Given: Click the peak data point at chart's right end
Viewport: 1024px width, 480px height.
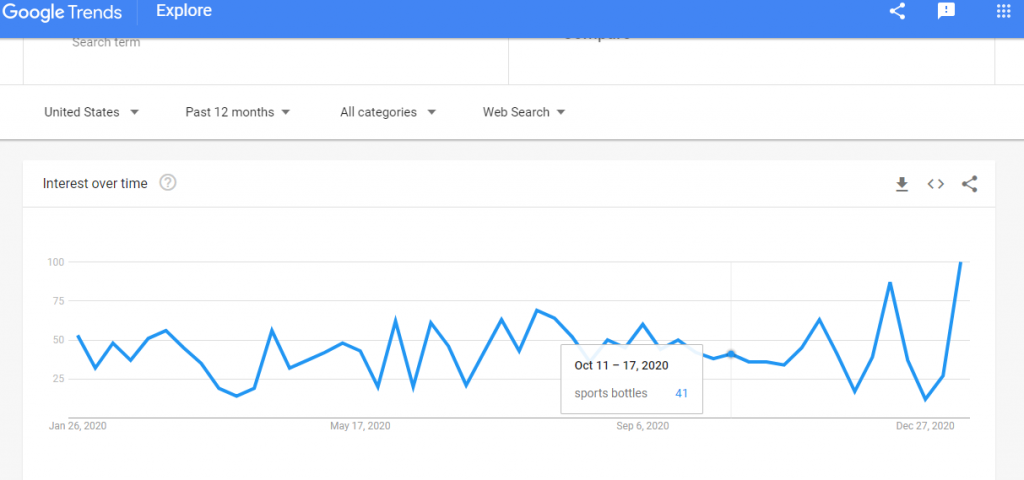Looking at the screenshot, I should point(961,262).
